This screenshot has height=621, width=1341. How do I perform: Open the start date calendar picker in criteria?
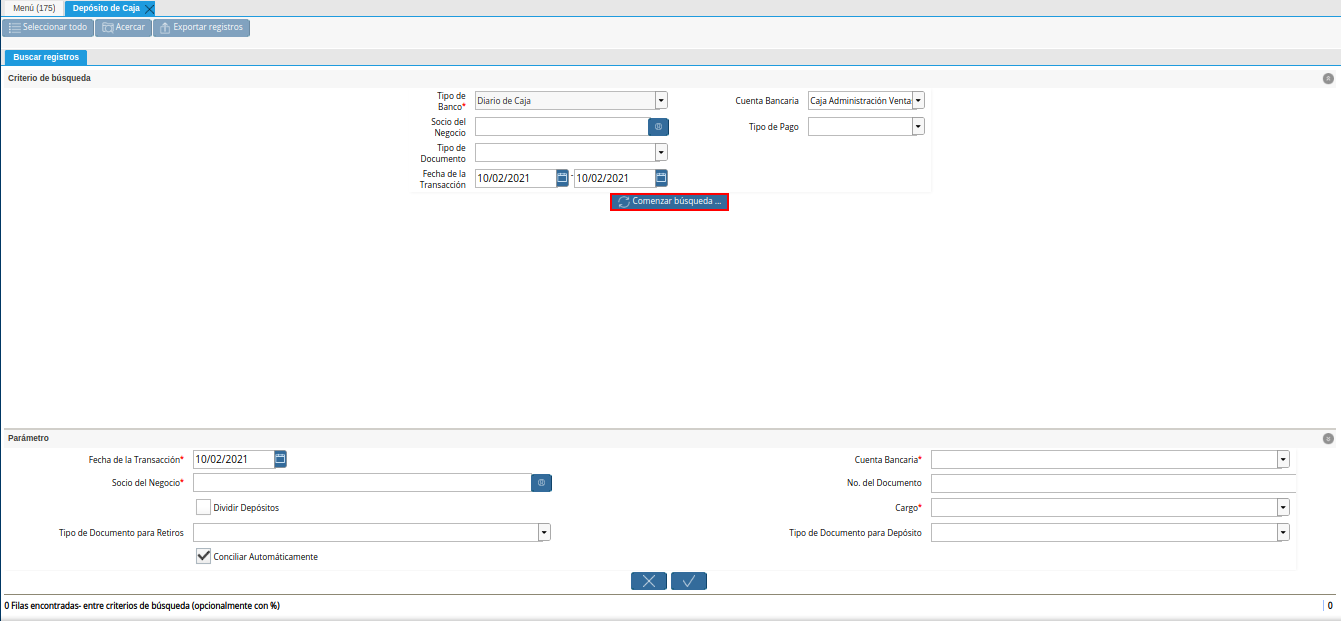click(562, 178)
